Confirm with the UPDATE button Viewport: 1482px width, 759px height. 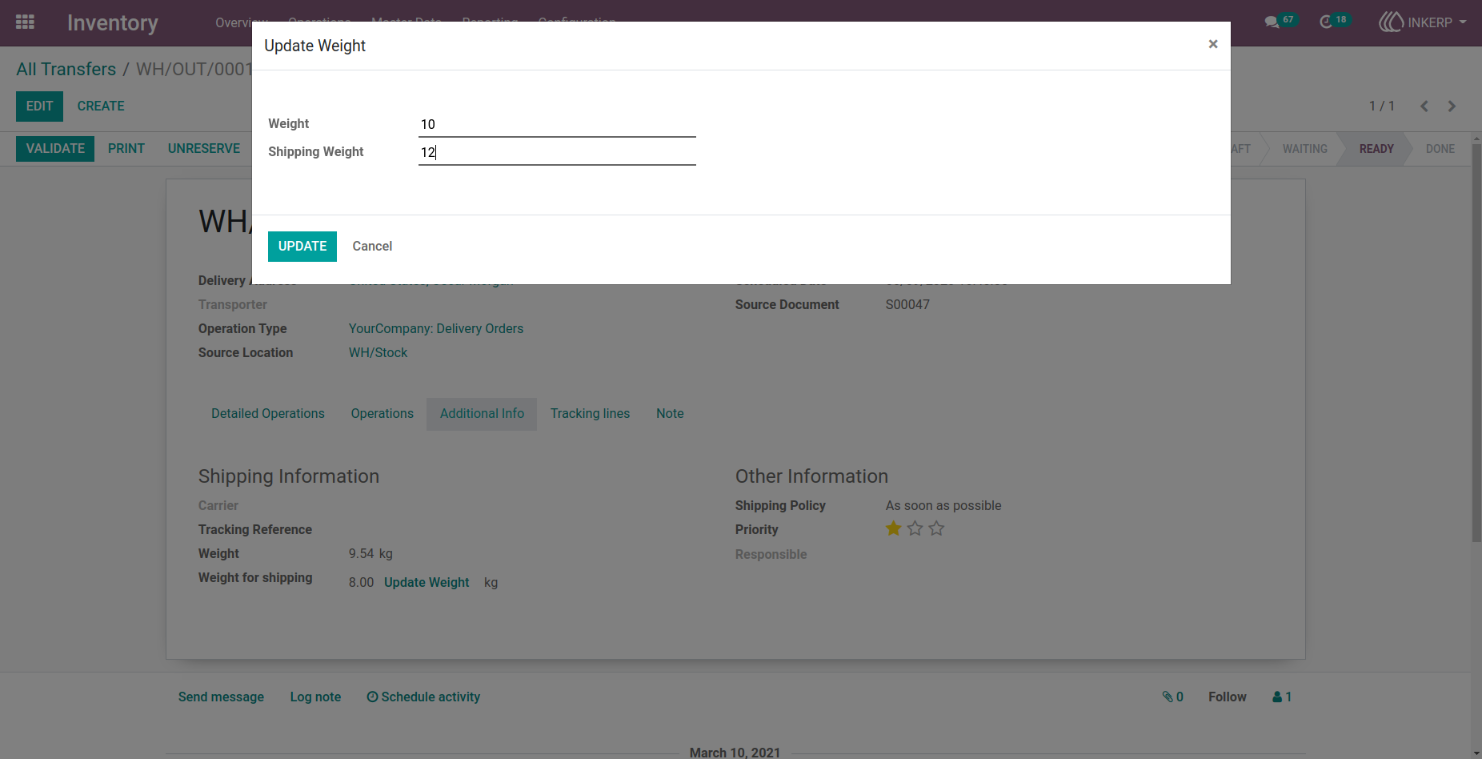pos(302,246)
